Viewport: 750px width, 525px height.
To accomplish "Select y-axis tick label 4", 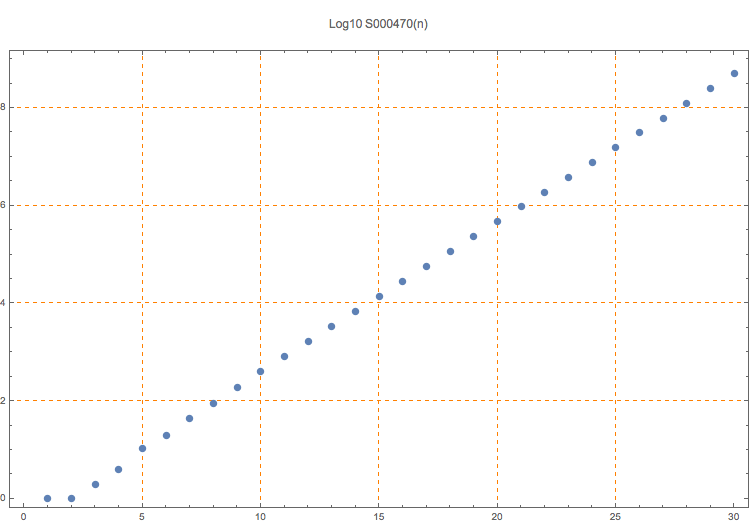I will [4, 302].
